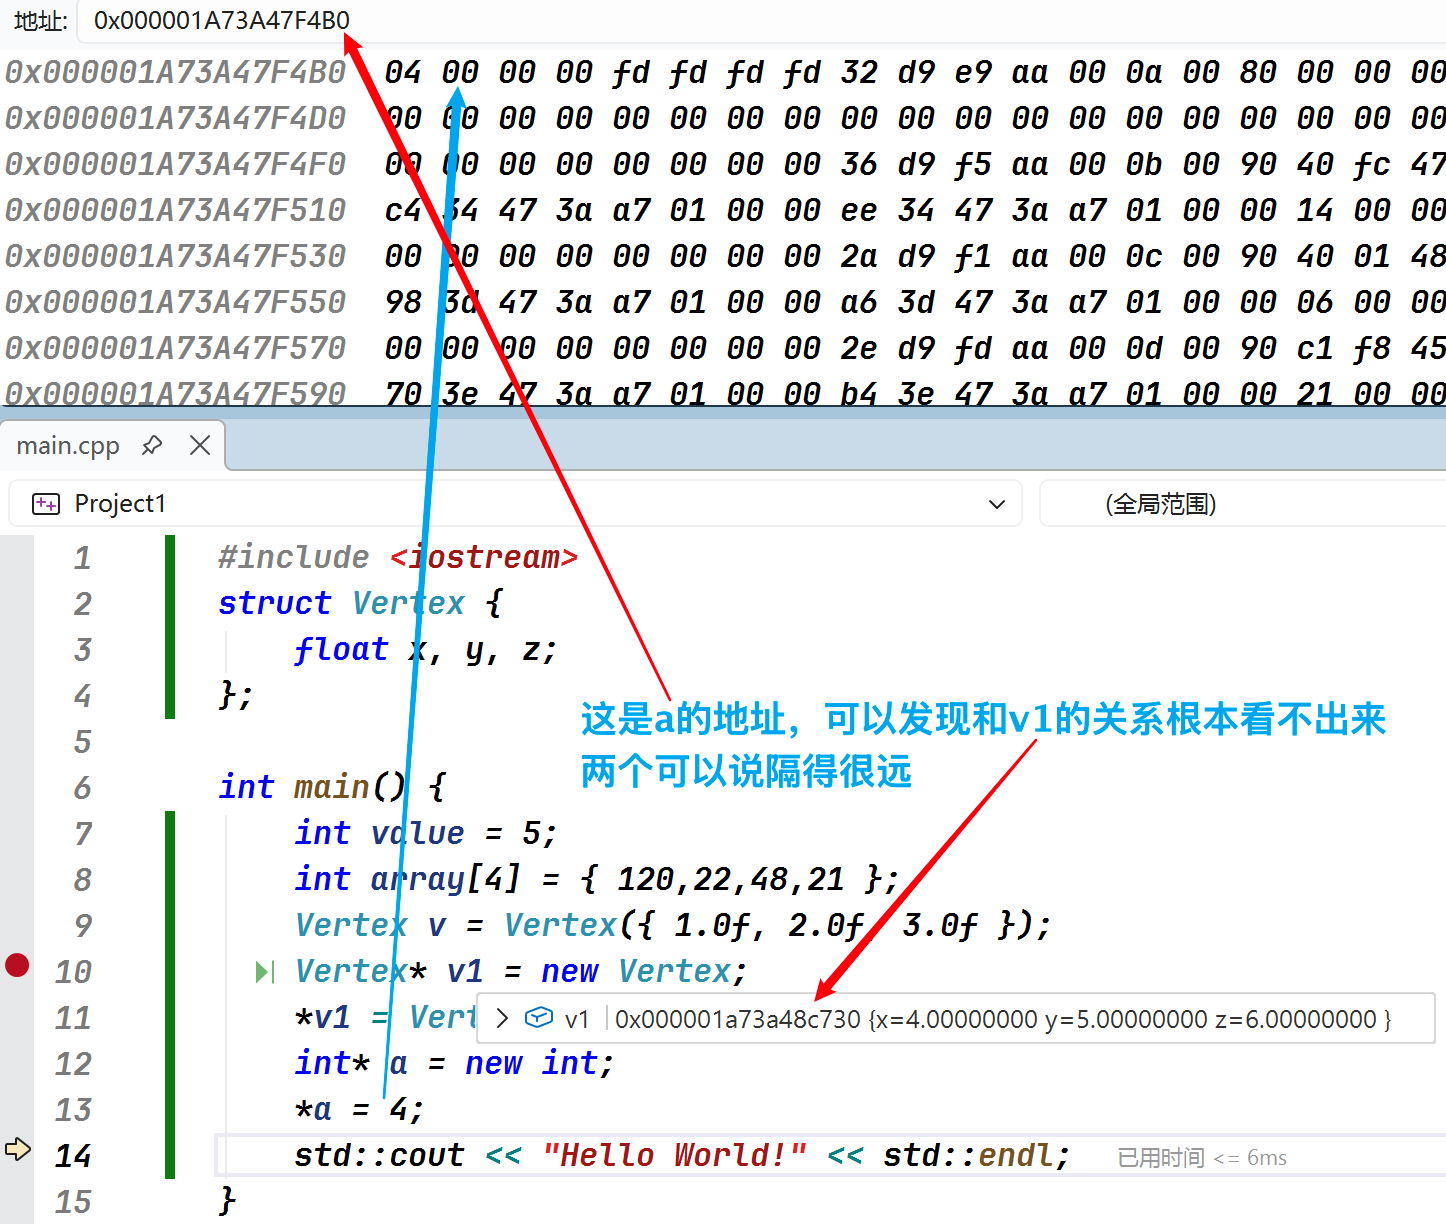The image size is (1446, 1224).
Task: Click the run-to-click icon on line 10
Action: (265, 972)
